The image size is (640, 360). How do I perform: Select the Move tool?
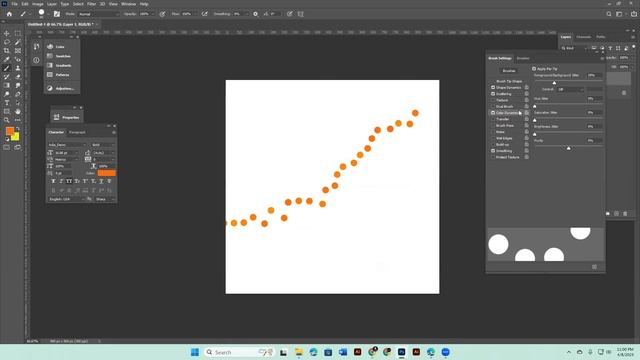click(x=7, y=33)
